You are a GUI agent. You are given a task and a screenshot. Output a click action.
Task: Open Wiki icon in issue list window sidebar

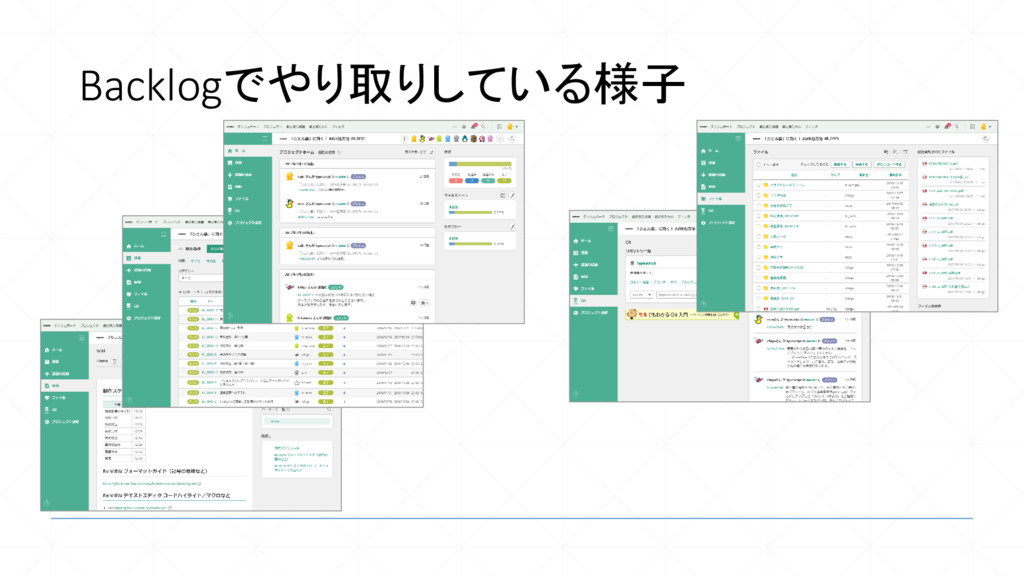point(129,282)
